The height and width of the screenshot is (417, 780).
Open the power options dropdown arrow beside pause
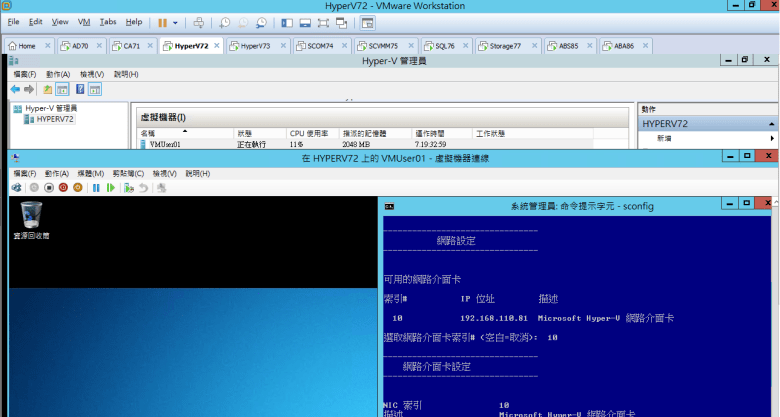pos(176,21)
